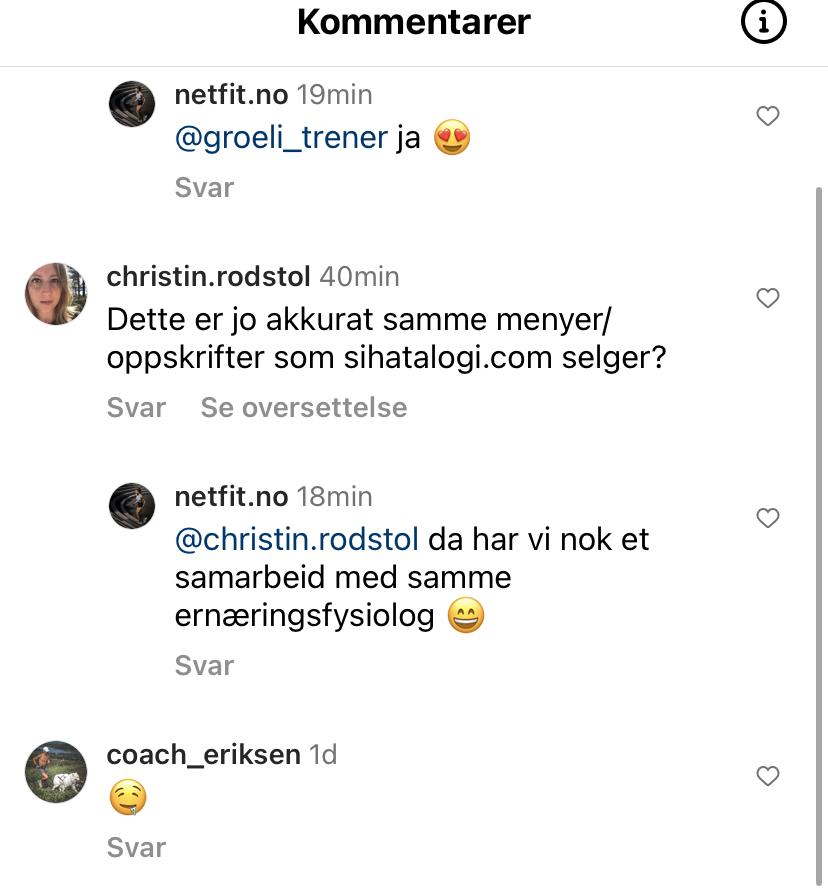Open coach_eriksen's profile picture
828x892 pixels.
pos(56,772)
